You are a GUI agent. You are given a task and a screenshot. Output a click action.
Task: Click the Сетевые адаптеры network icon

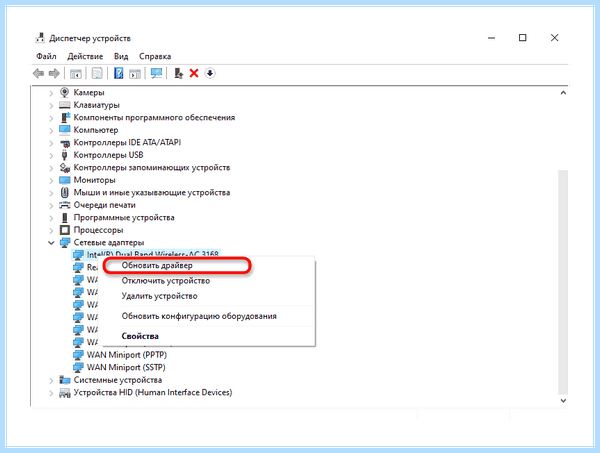(65, 243)
